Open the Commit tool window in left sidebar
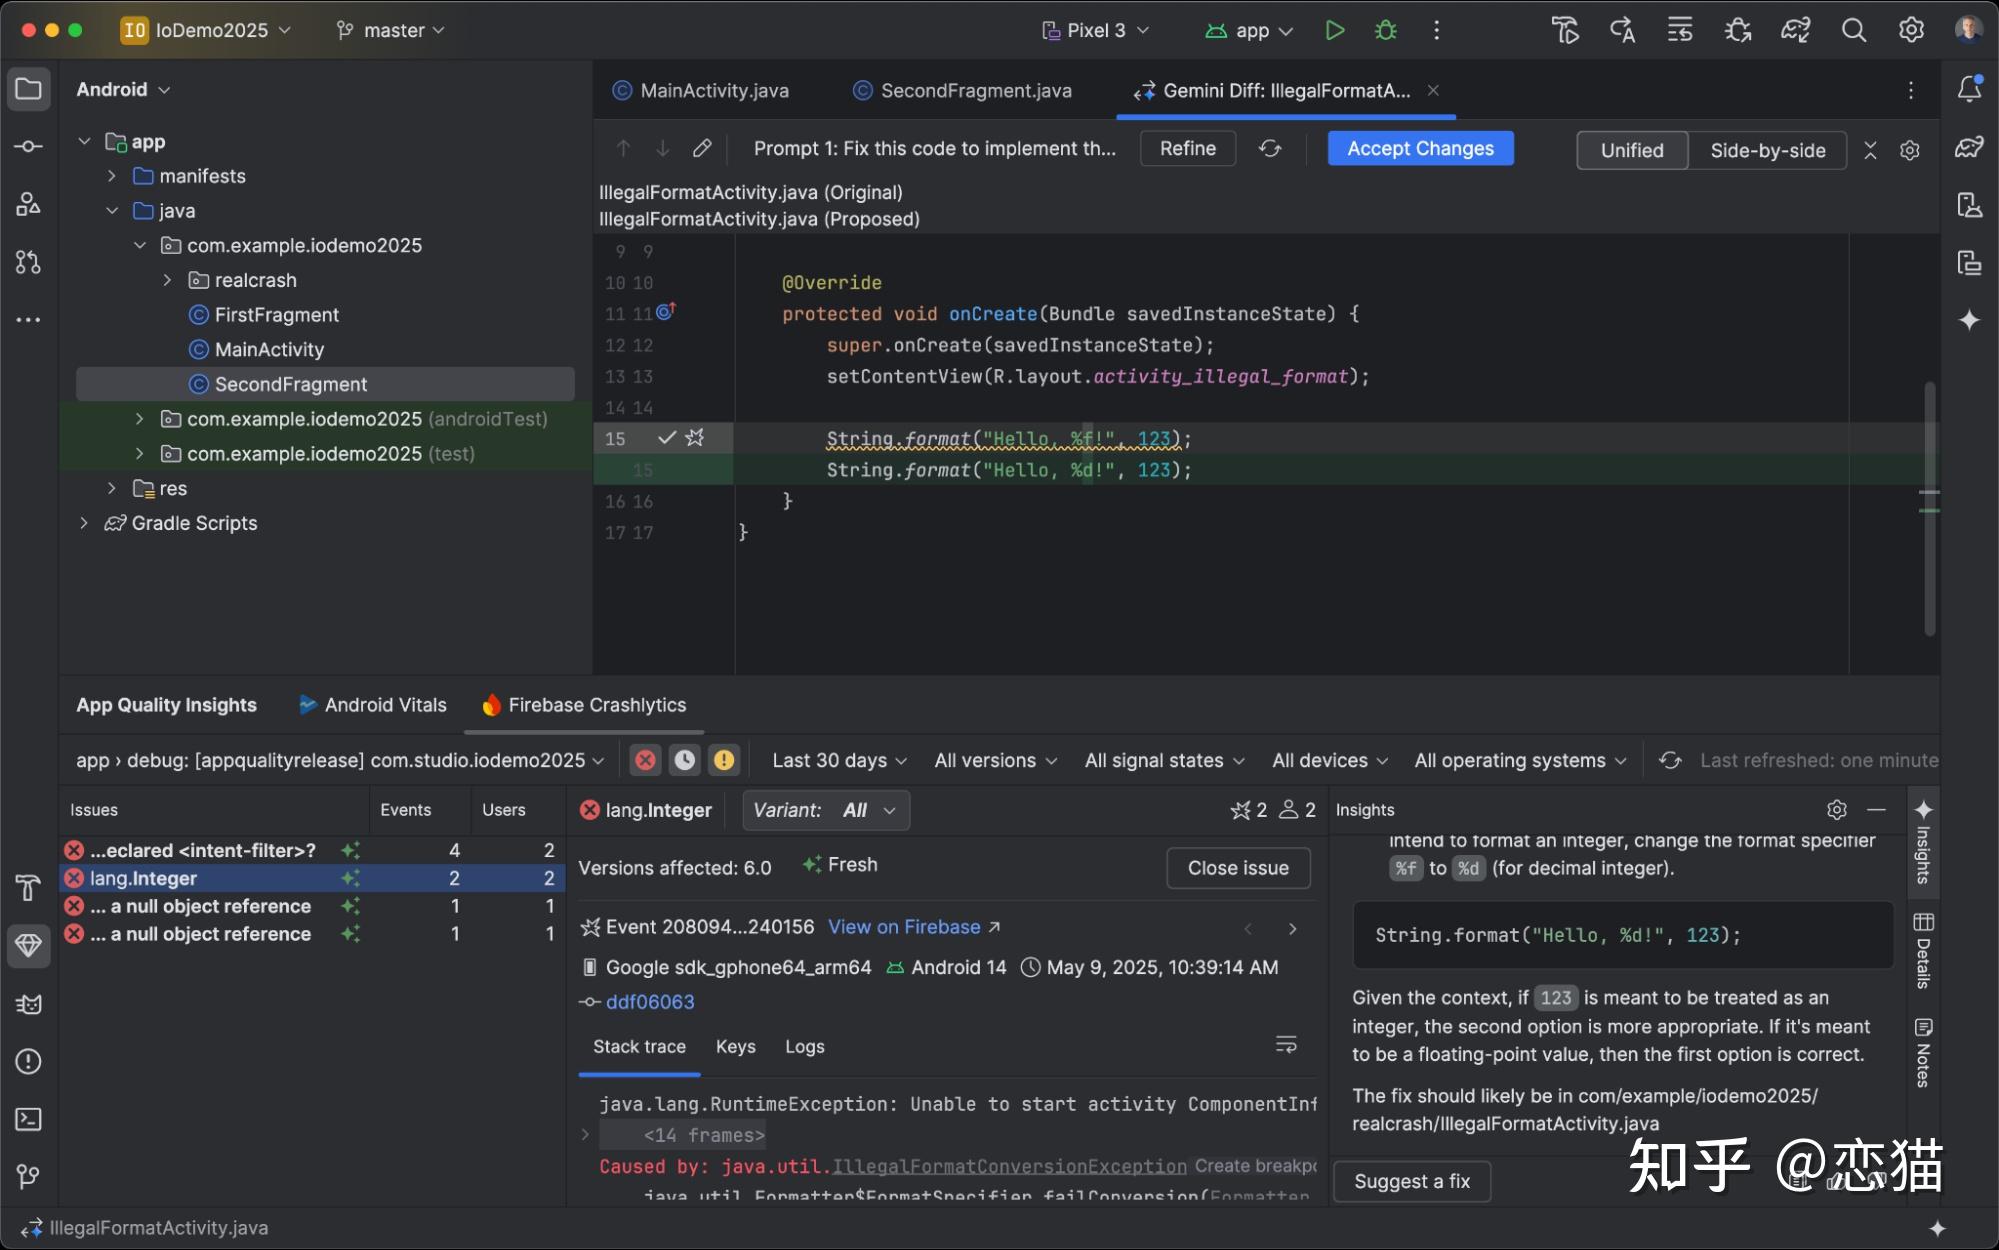The height and width of the screenshot is (1250, 1999). tap(28, 145)
